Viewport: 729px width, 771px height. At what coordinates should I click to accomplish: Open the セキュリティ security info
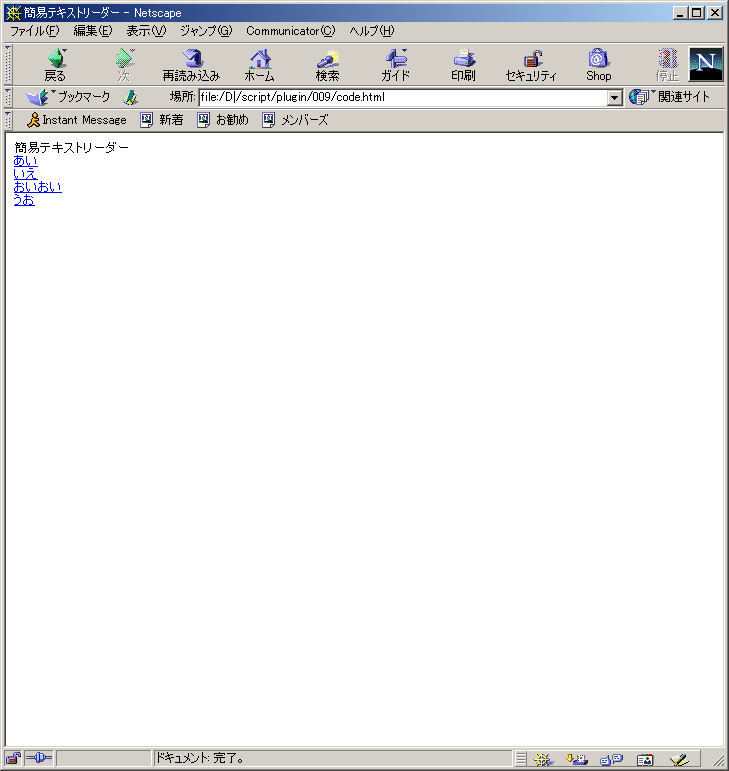tap(531, 65)
